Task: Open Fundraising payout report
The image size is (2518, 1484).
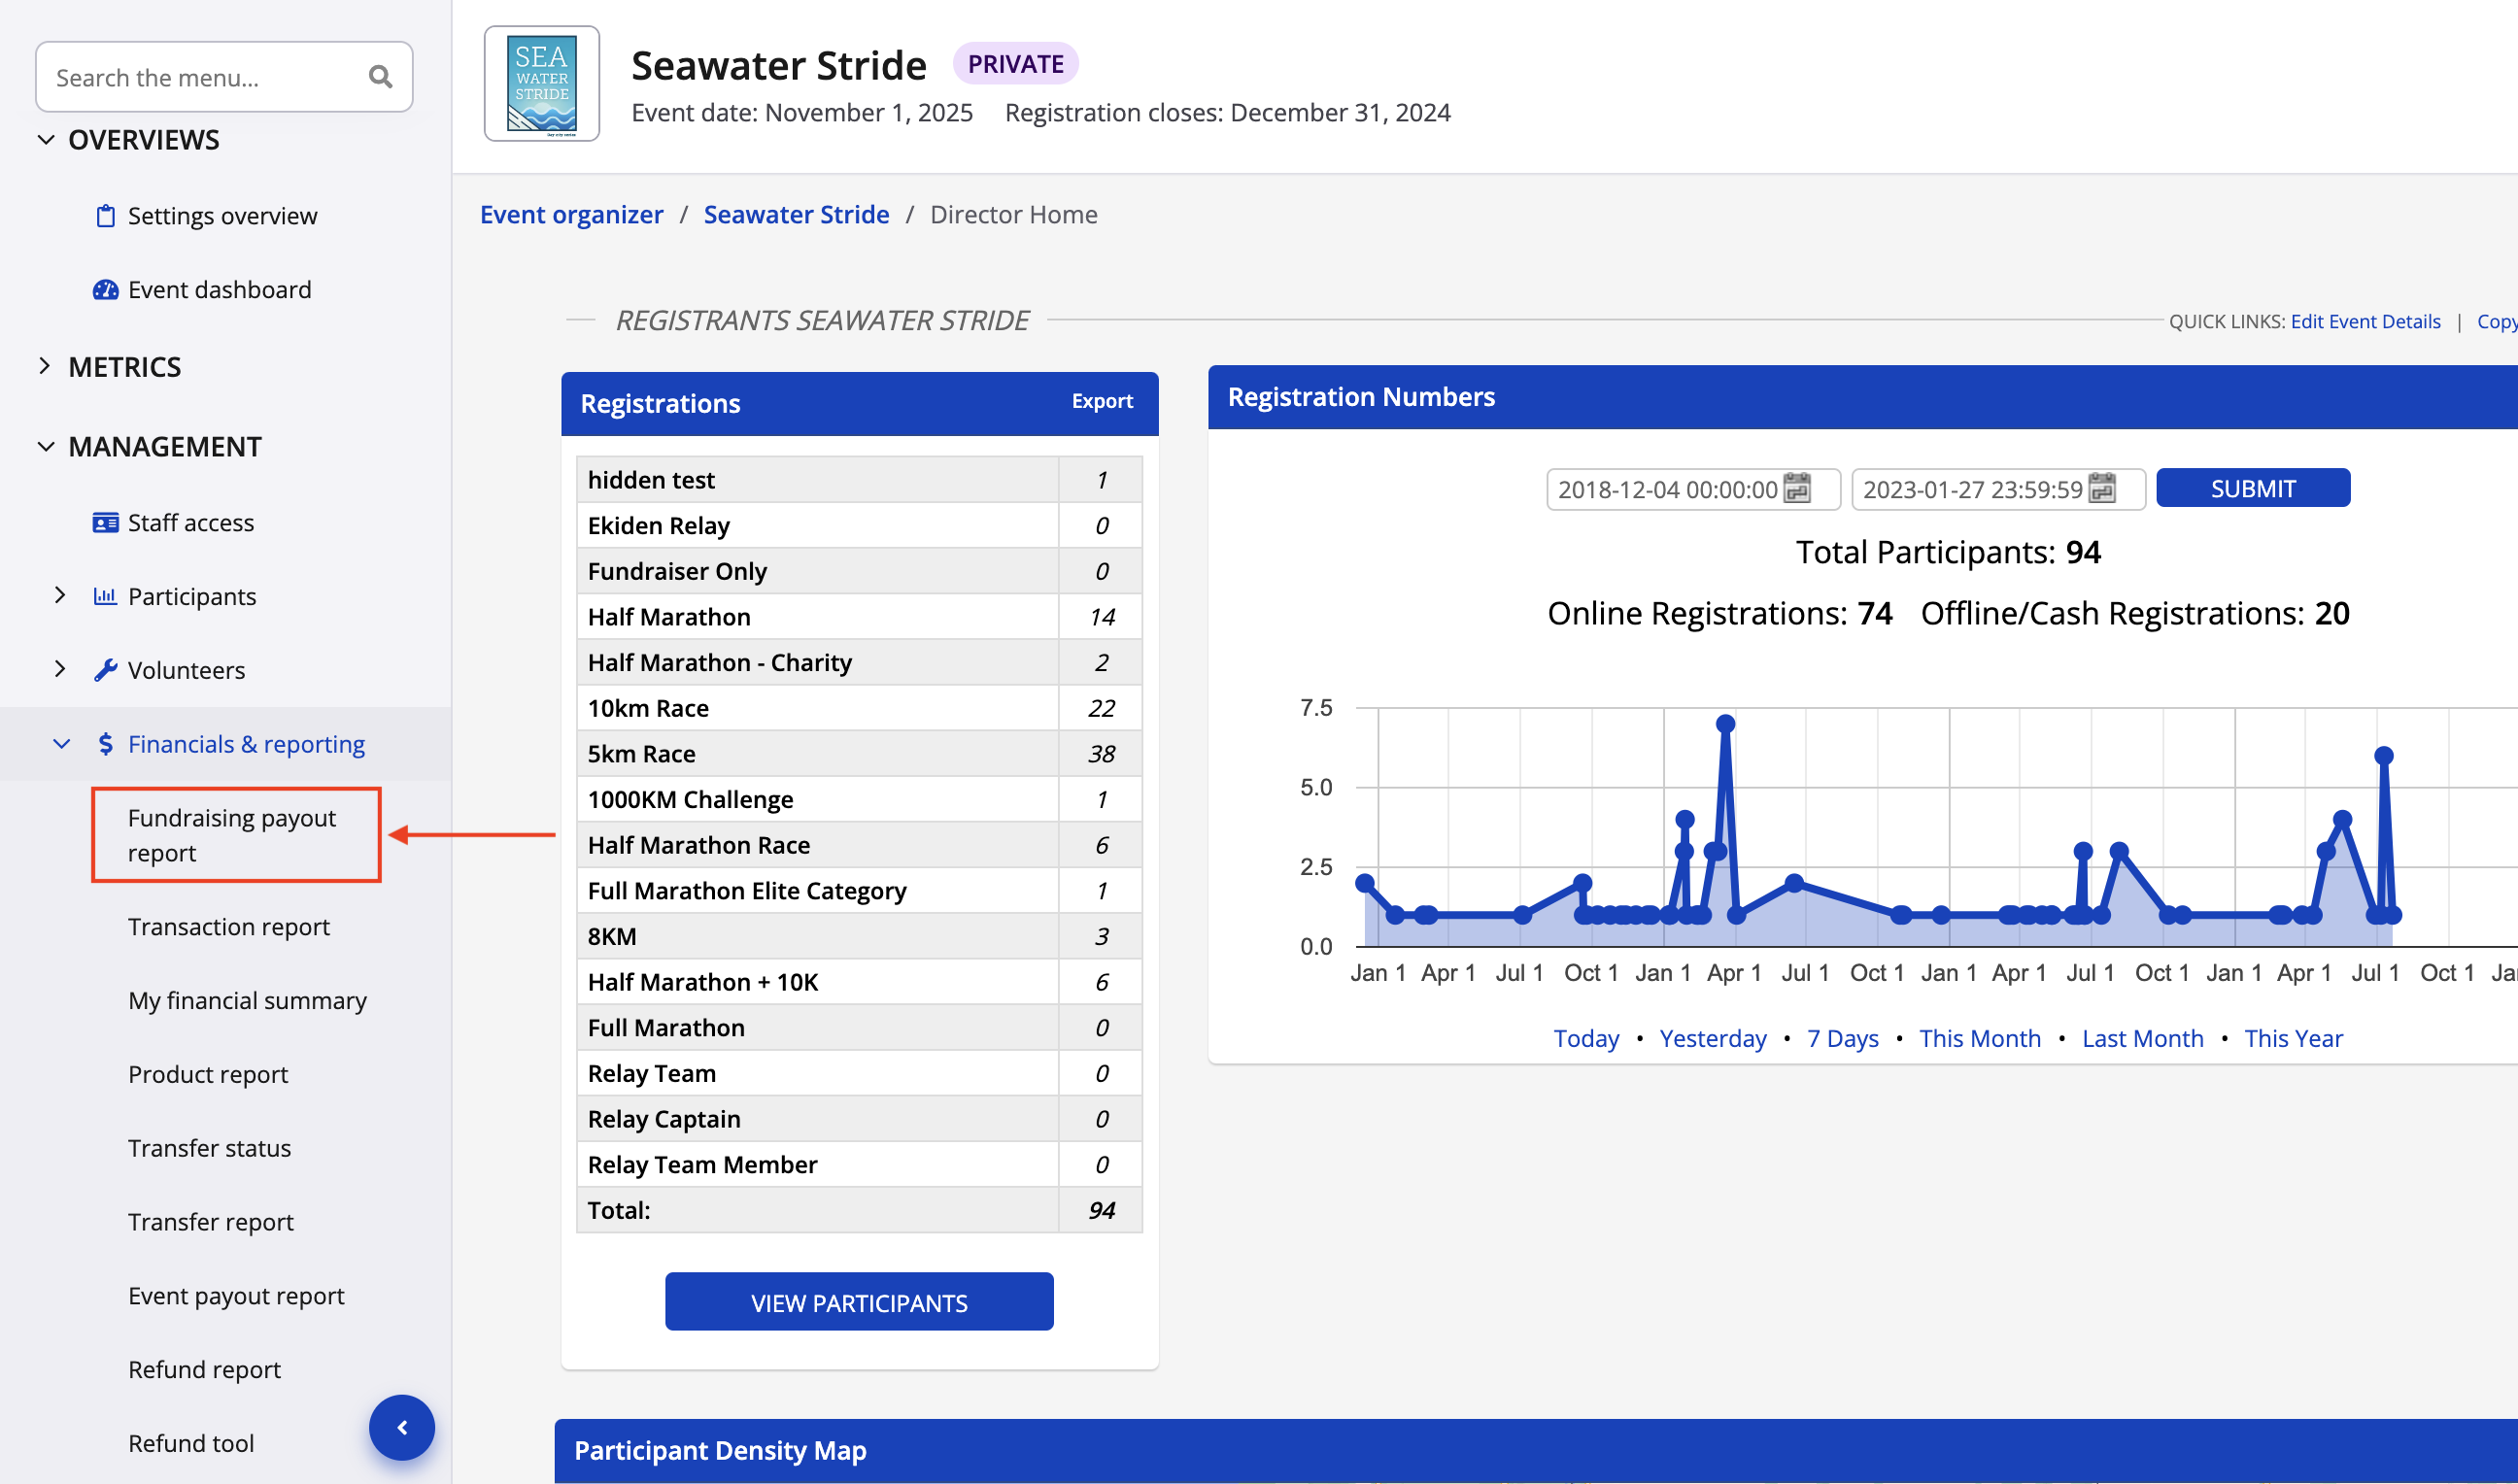Action: coord(232,835)
